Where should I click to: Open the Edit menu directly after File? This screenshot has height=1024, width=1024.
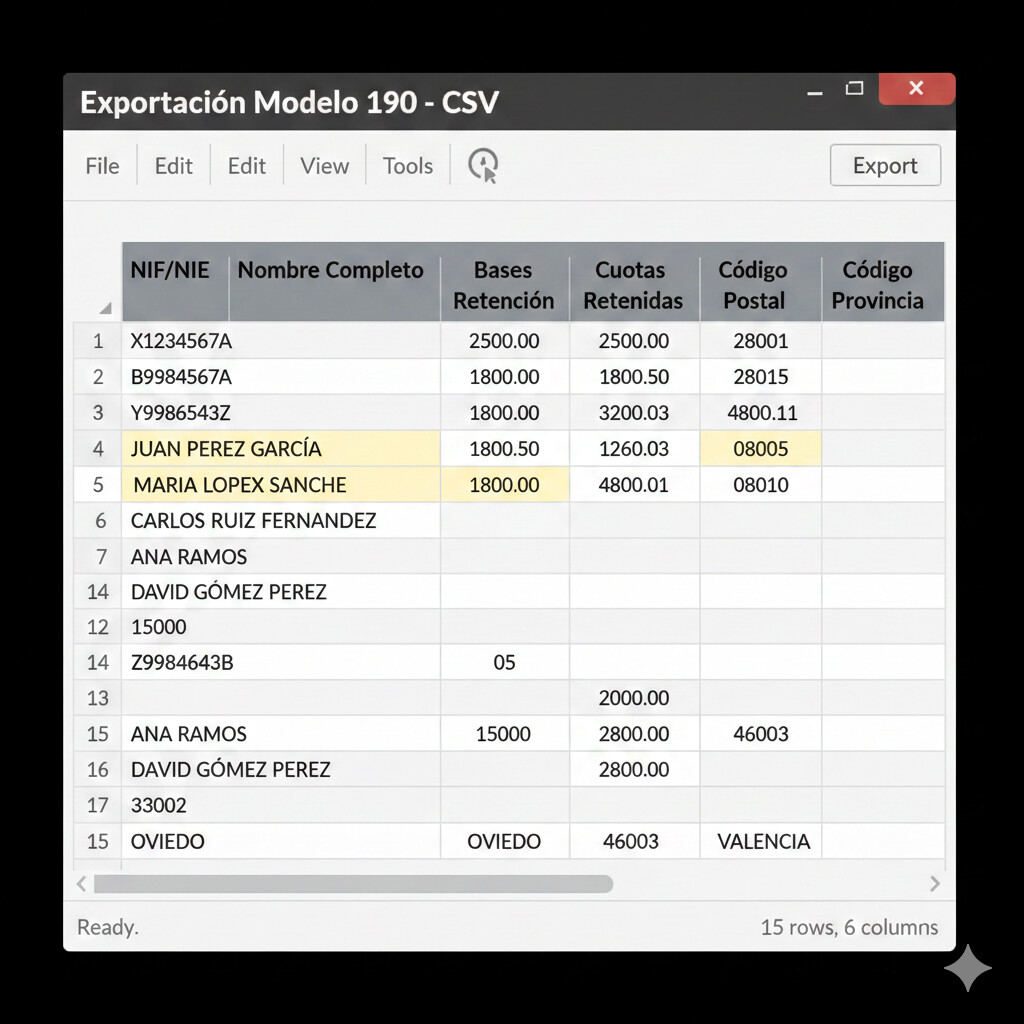tap(174, 166)
